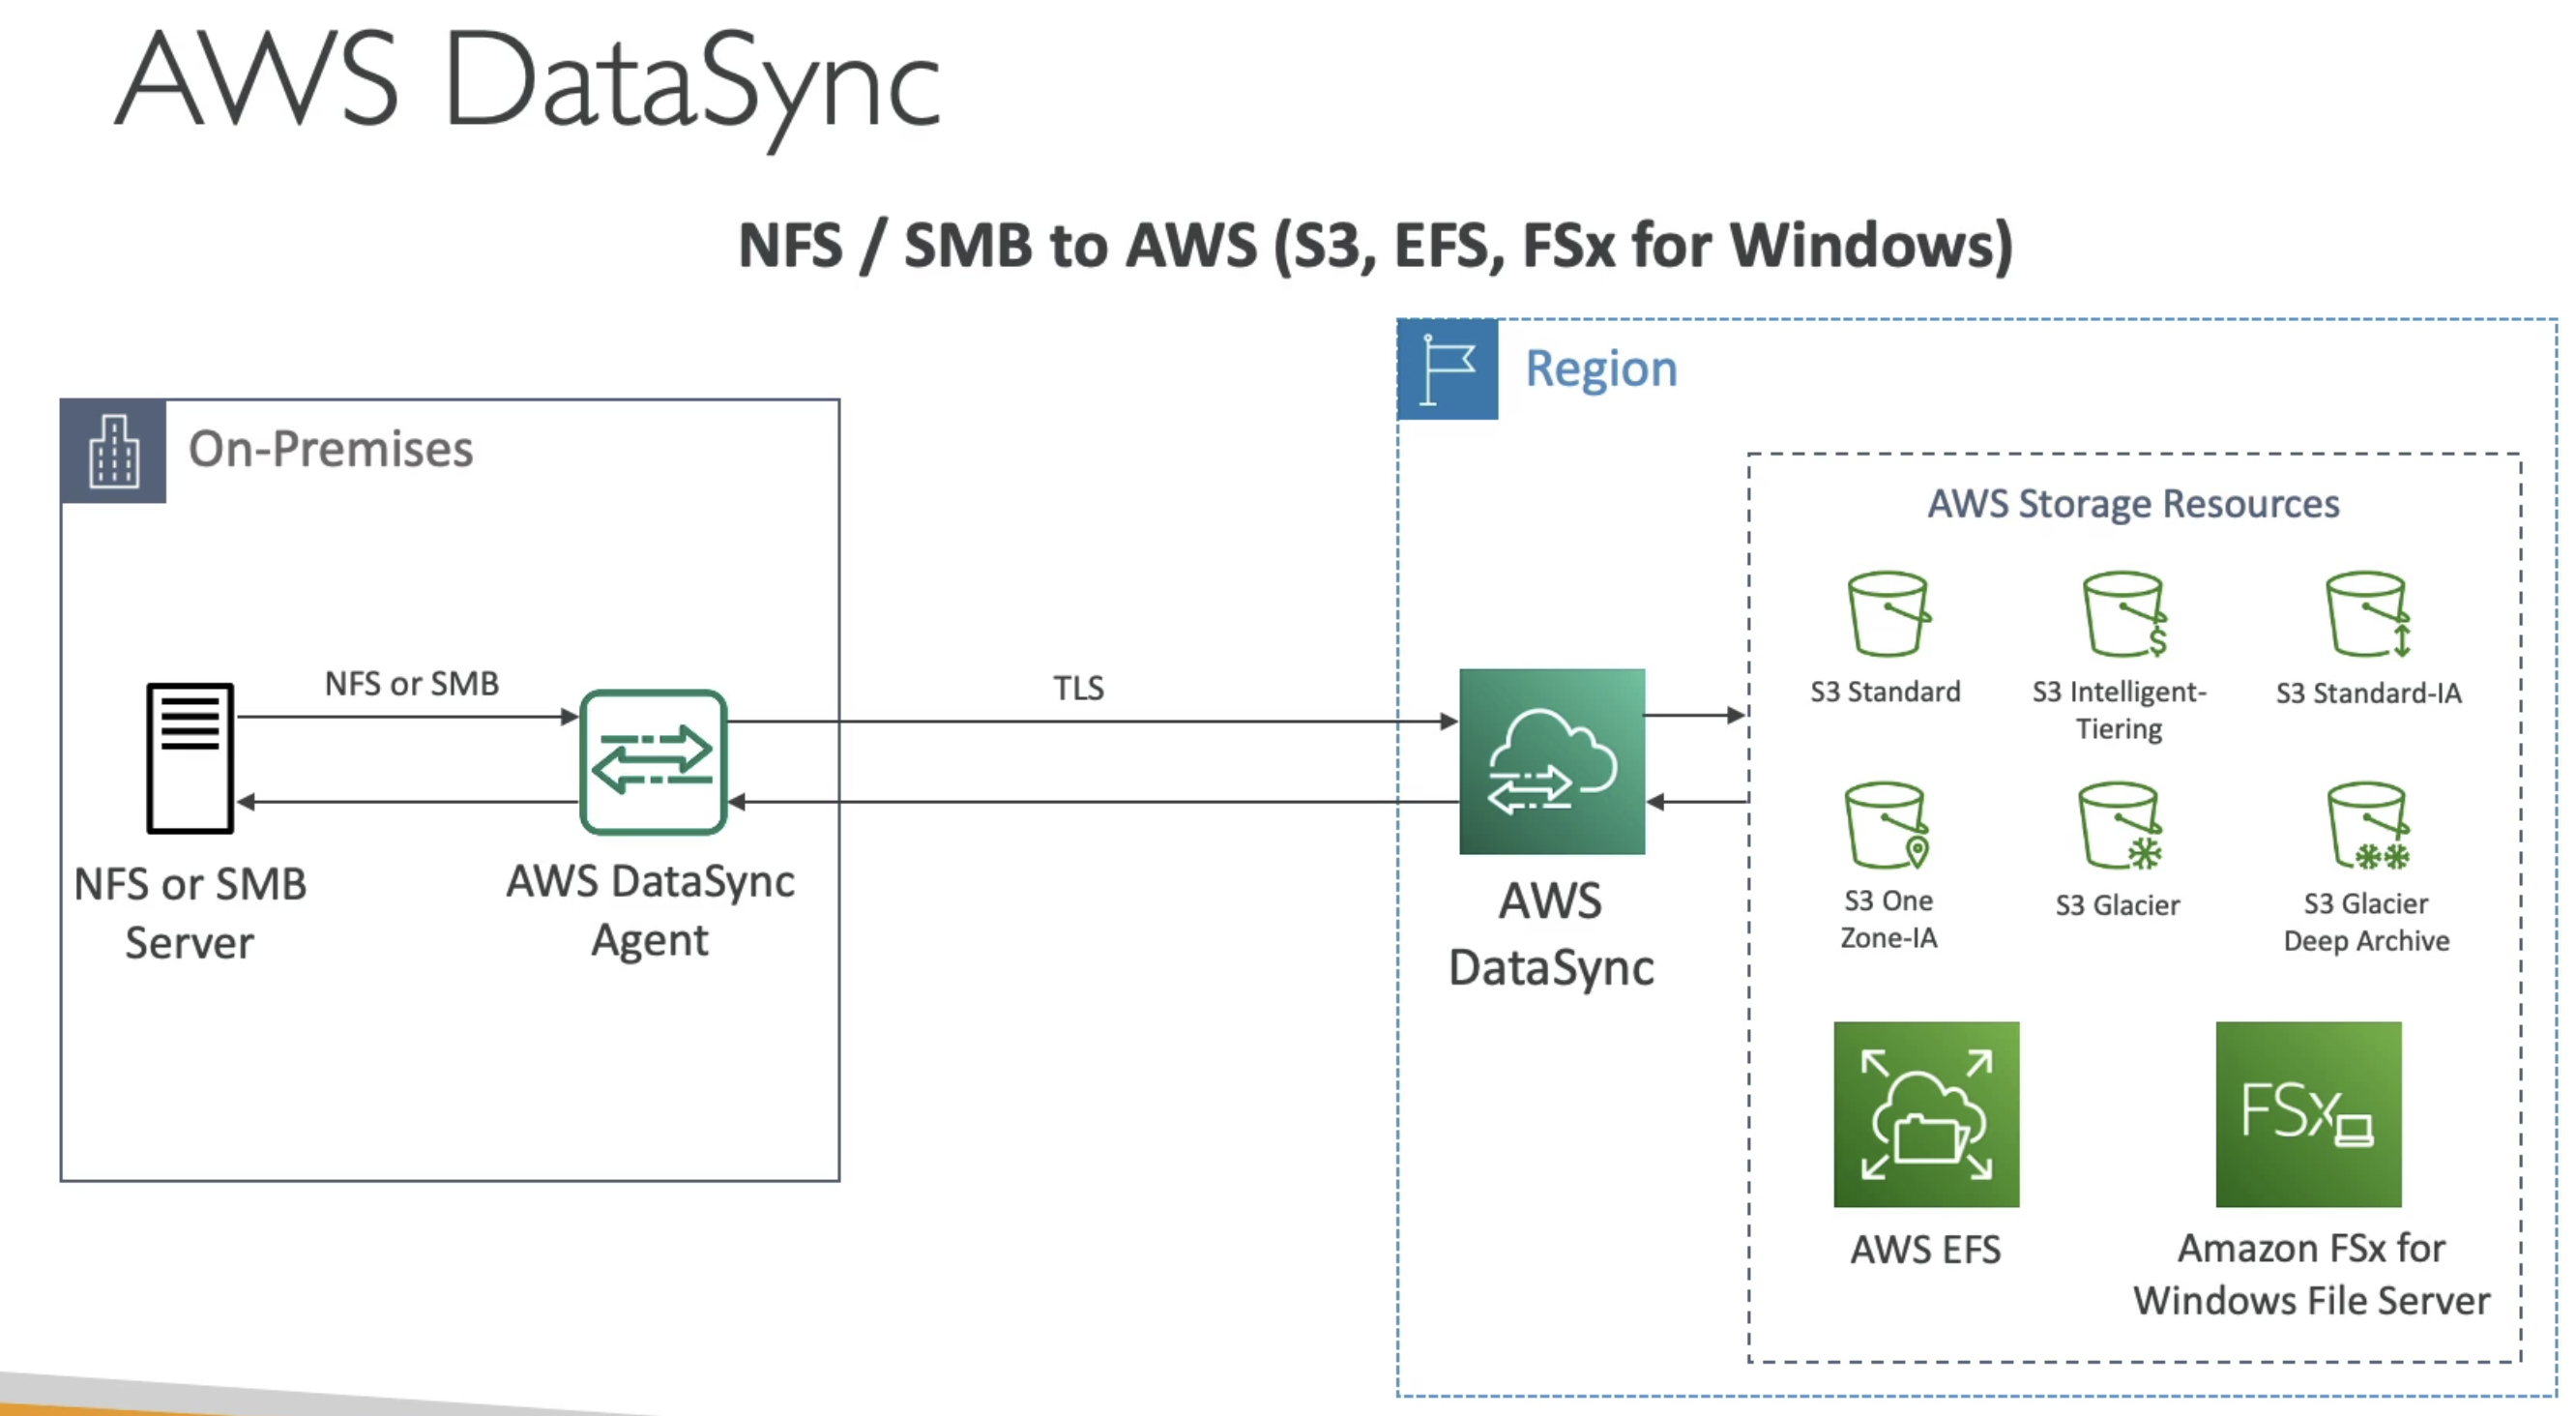Click the 'AWS DataSync Agent' caption

click(650, 910)
